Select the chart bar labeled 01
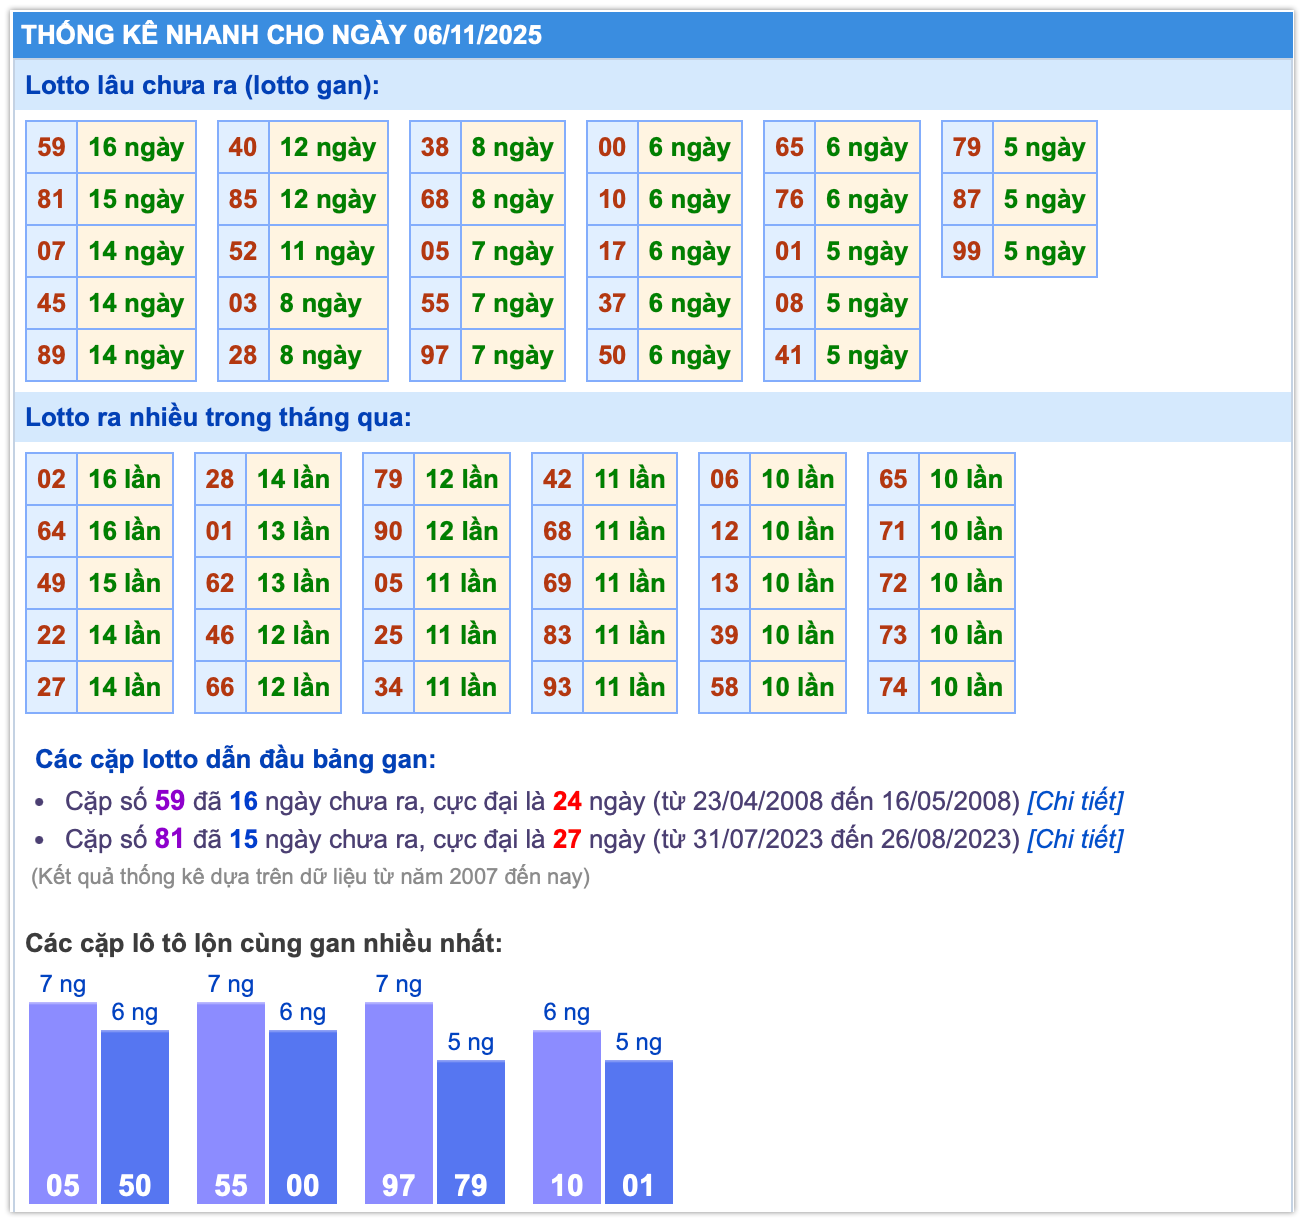 coord(639,1131)
